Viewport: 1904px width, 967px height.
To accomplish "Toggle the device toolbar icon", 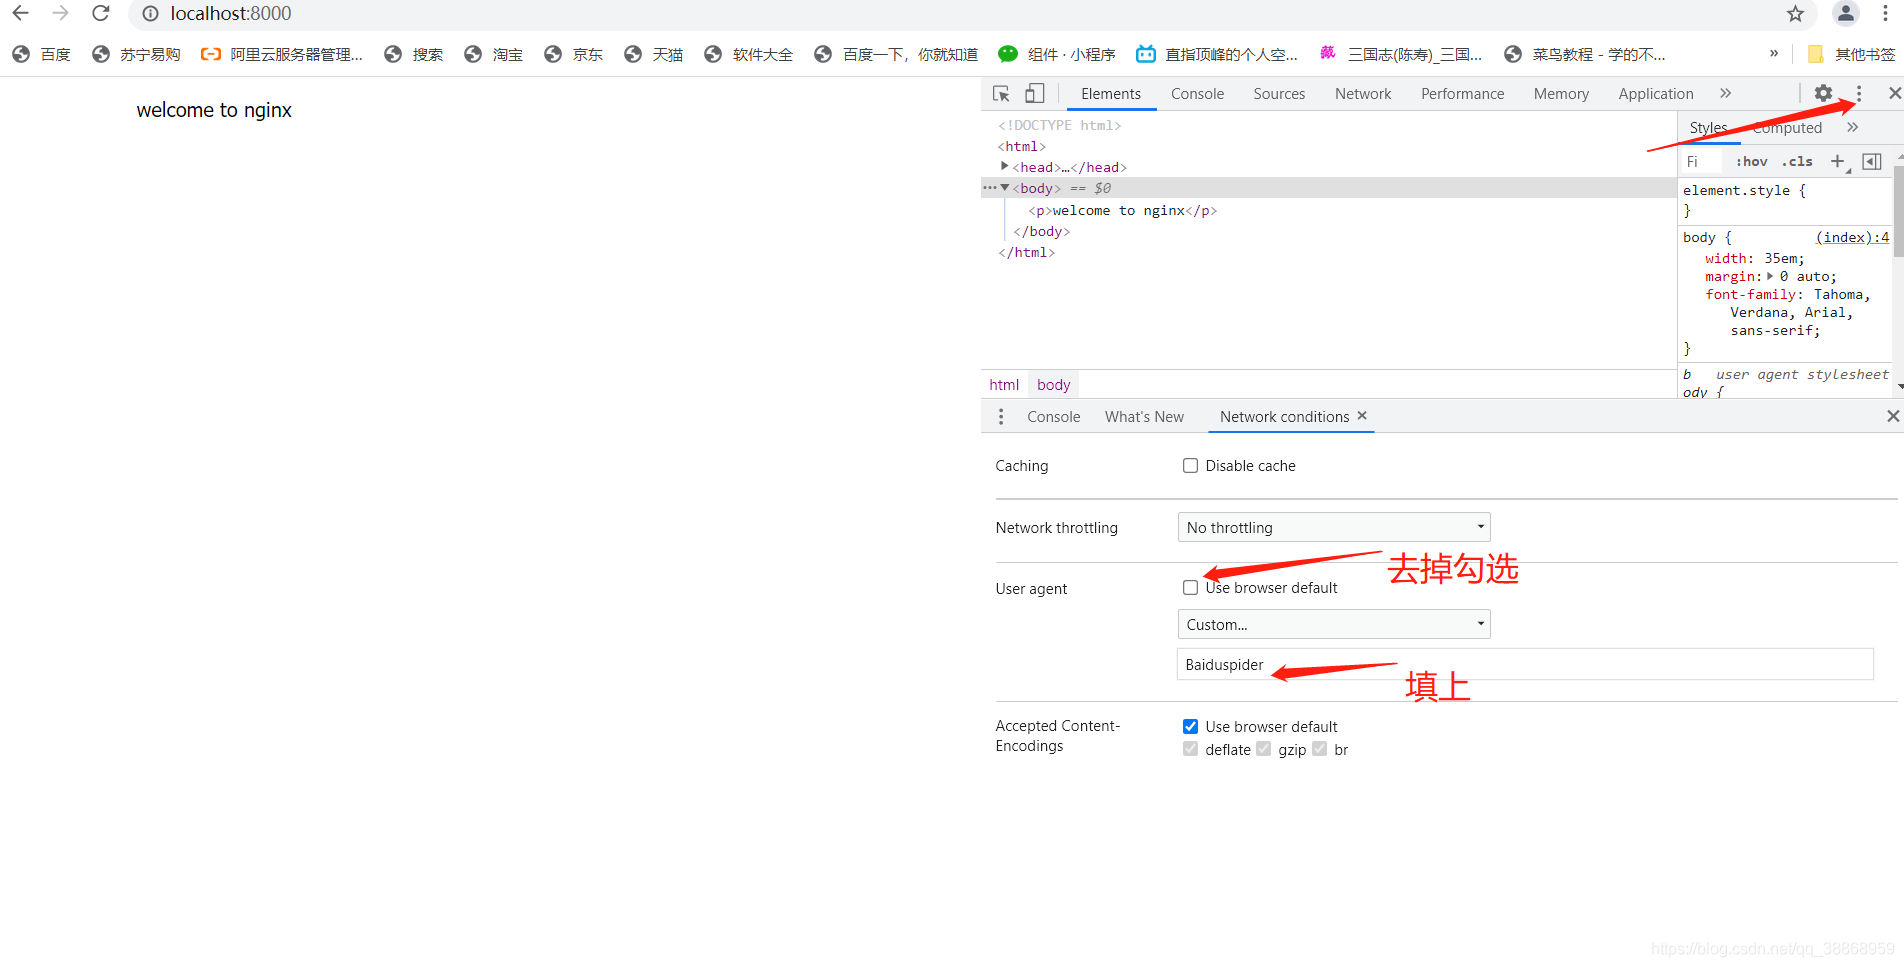I will pyautogui.click(x=1034, y=94).
